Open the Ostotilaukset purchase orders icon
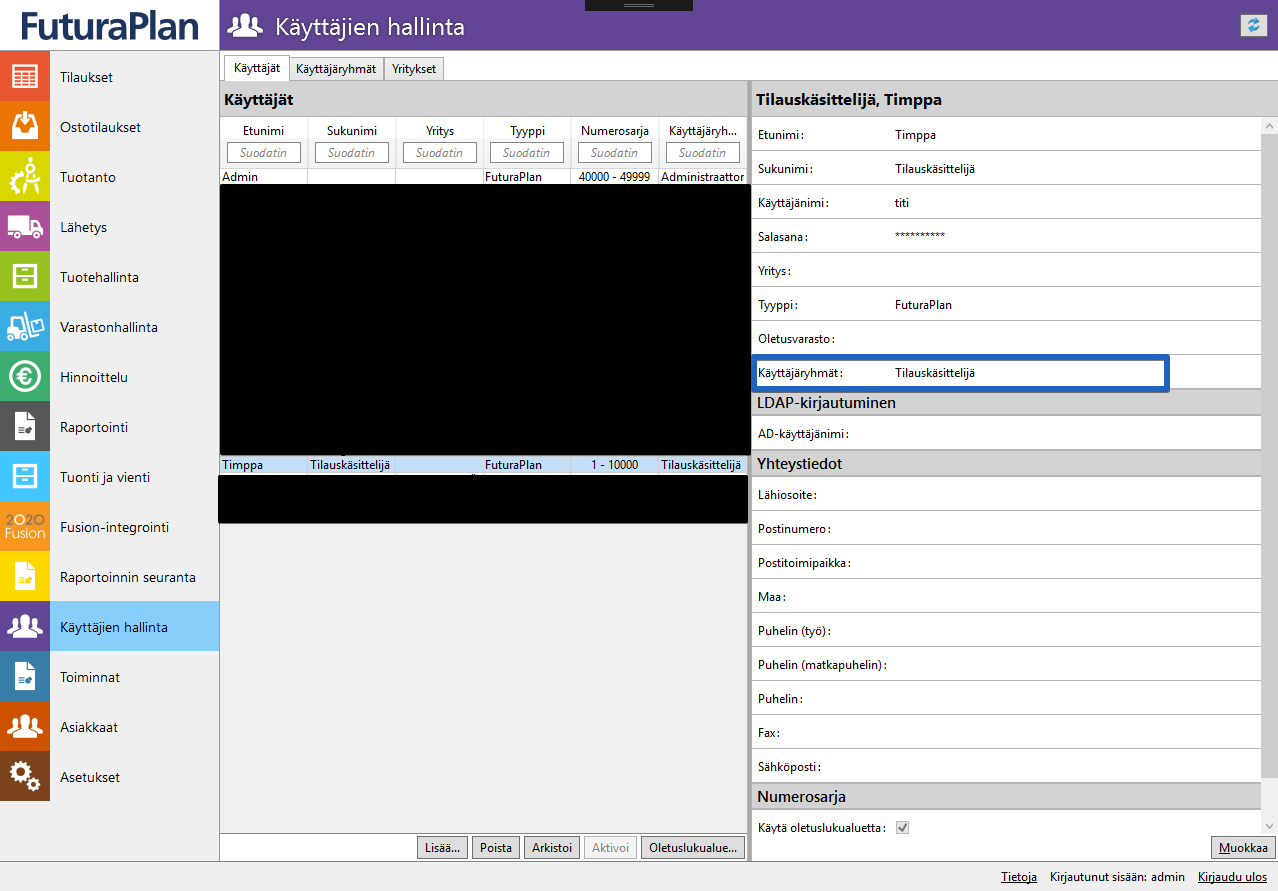The width and height of the screenshot is (1278, 891). tap(25, 127)
